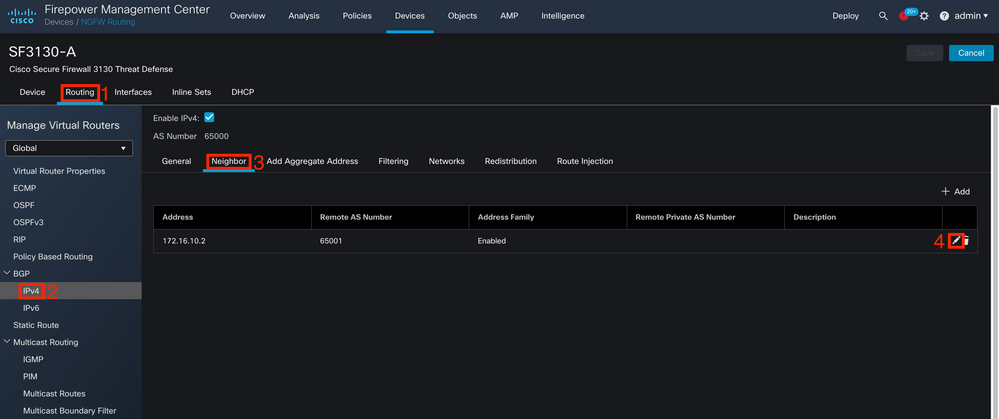Select the Add Aggregate Address tab
The height and width of the screenshot is (419, 999).
[312, 161]
